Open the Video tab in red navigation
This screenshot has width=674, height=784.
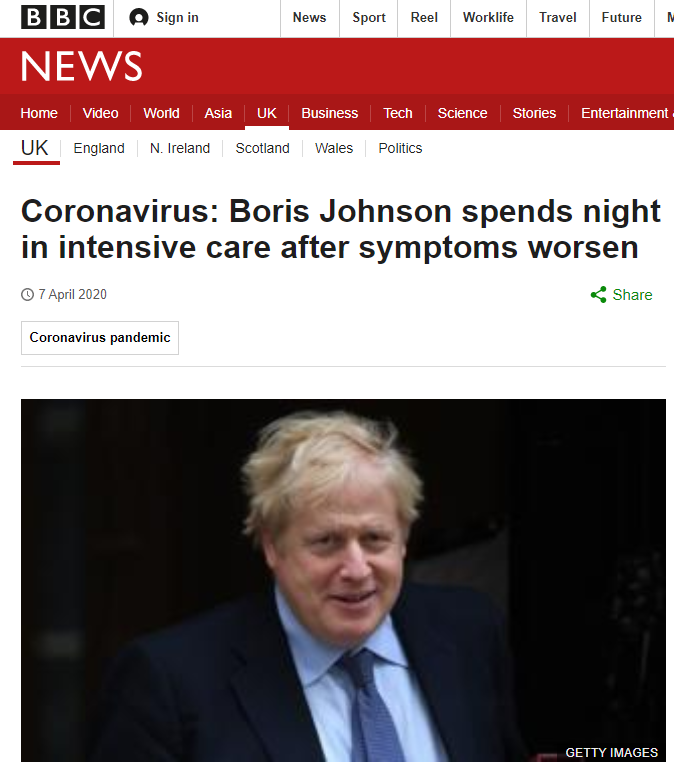[100, 113]
